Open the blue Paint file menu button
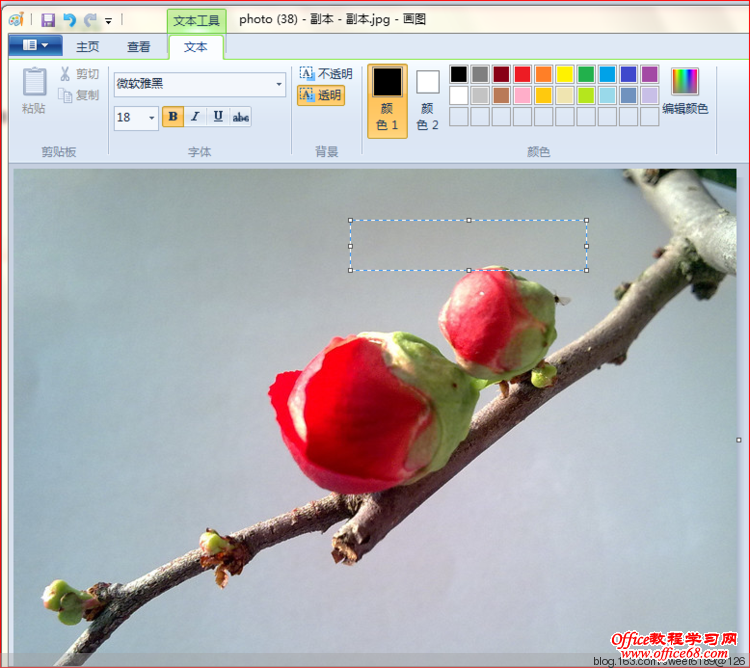The width and height of the screenshot is (750, 668). coord(35,46)
